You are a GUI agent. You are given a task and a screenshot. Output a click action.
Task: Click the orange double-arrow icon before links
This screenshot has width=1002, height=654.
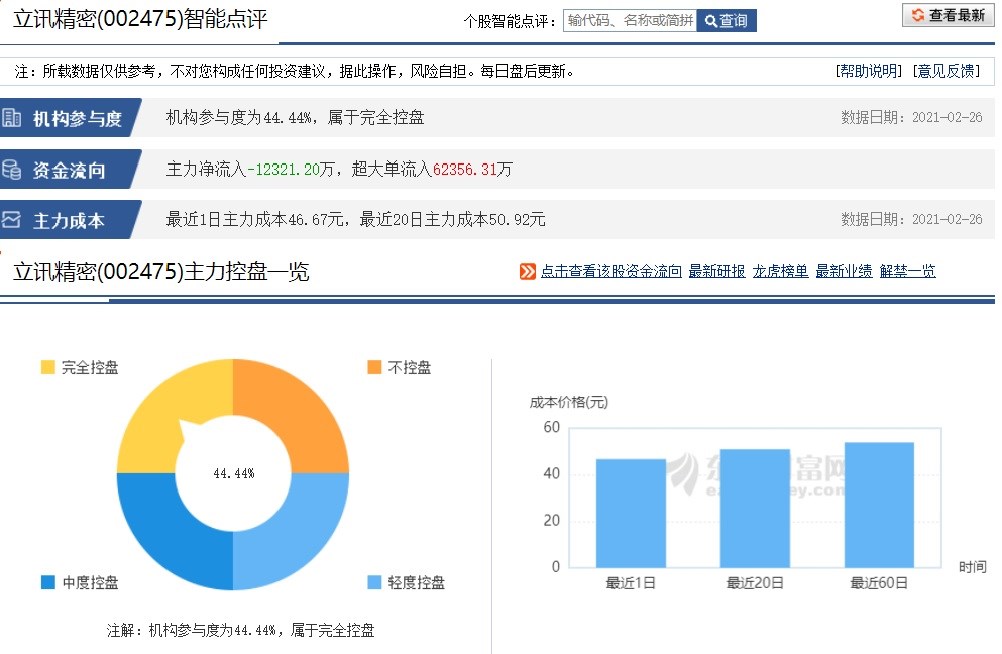tap(528, 272)
